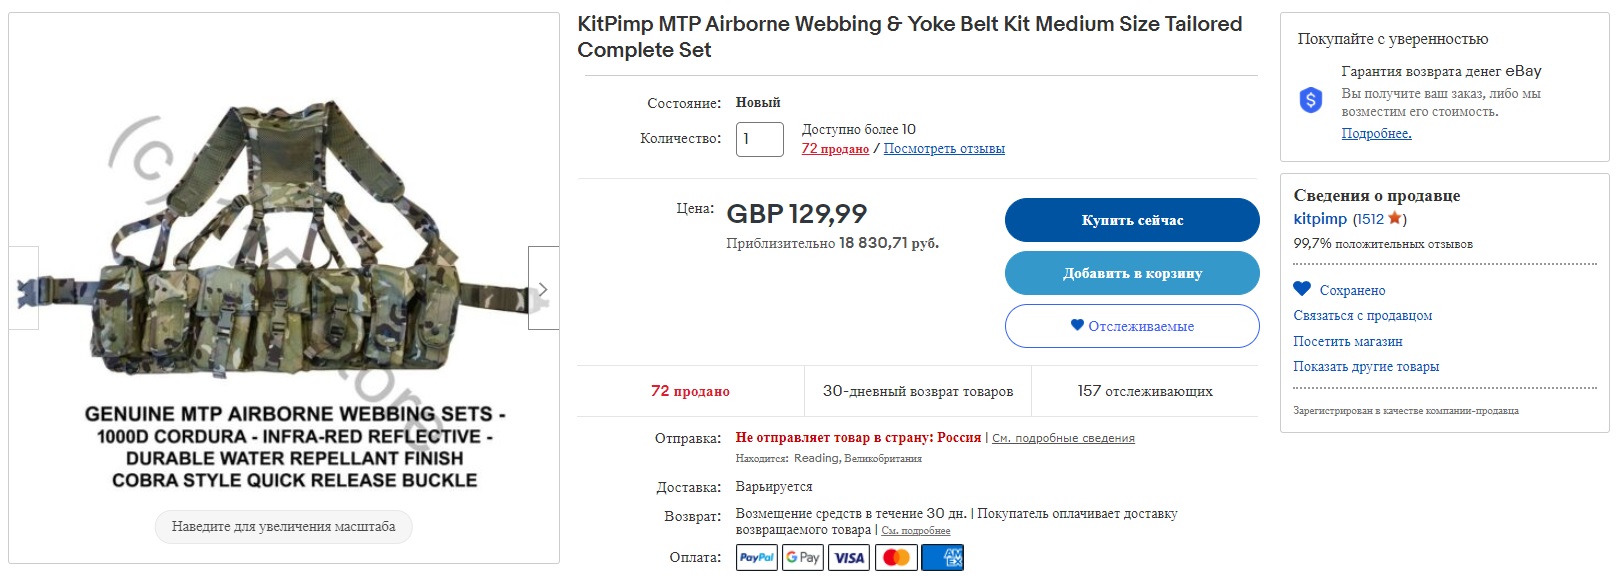Click Visit store link
This screenshot has height=580, width=1618.
click(1347, 341)
